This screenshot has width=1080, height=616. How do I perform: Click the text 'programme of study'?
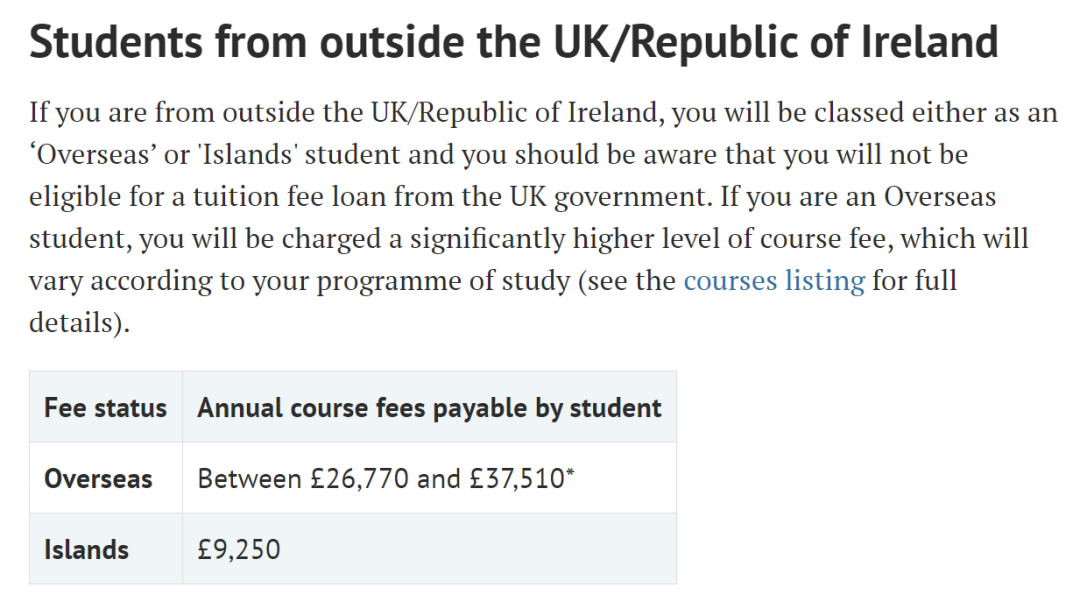(444, 280)
